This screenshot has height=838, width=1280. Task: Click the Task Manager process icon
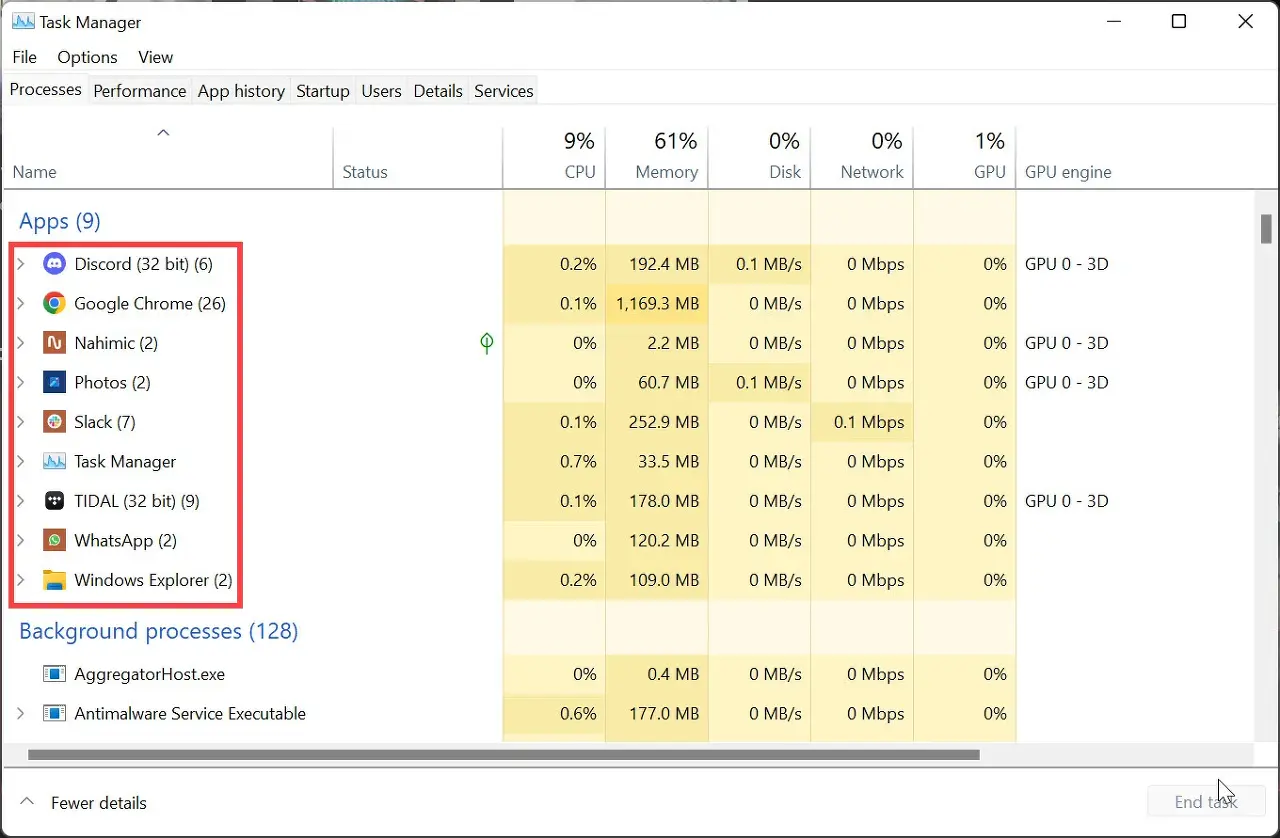[x=54, y=461]
